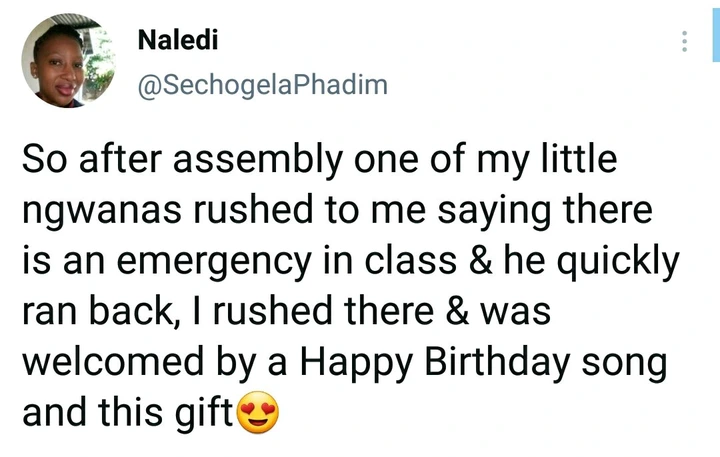720x457 pixels.
Task: Click the word 'ngwanas' in the tweet
Action: pos(102,210)
